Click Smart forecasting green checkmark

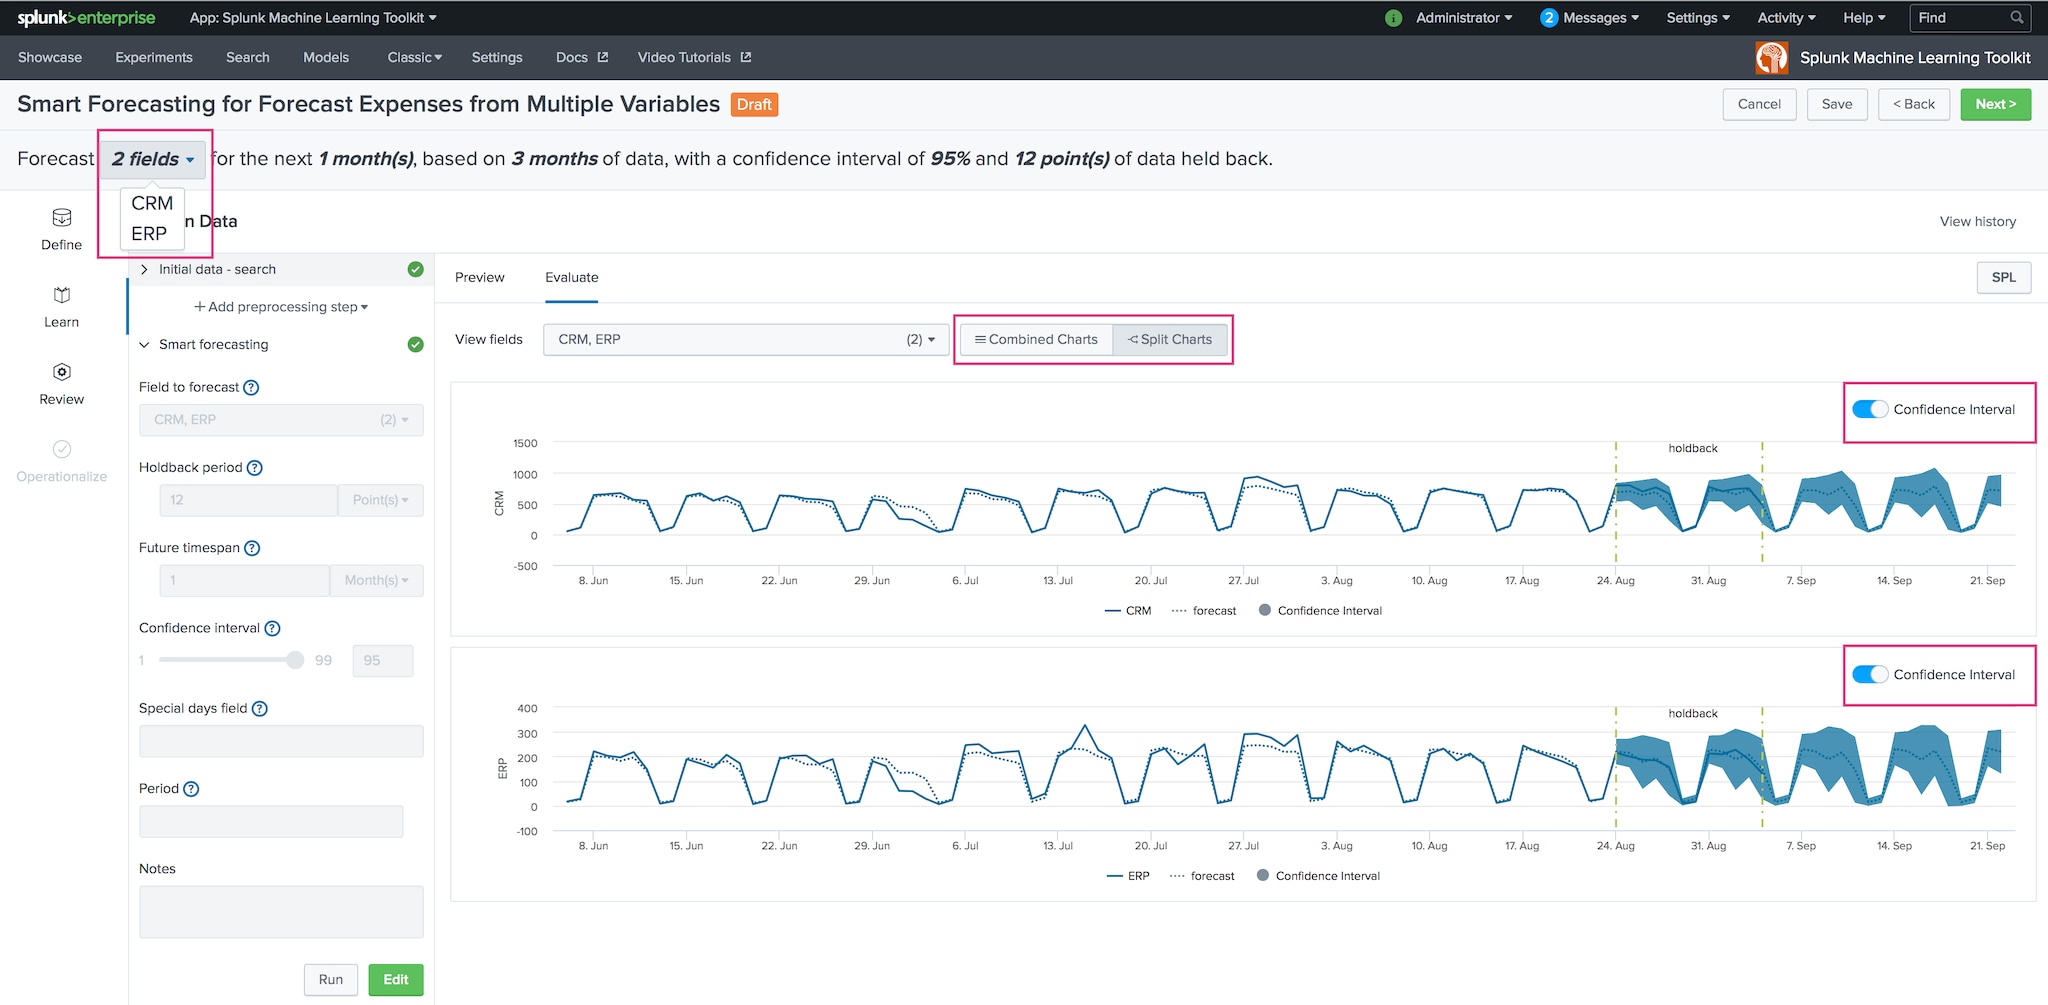pyautogui.click(x=415, y=345)
